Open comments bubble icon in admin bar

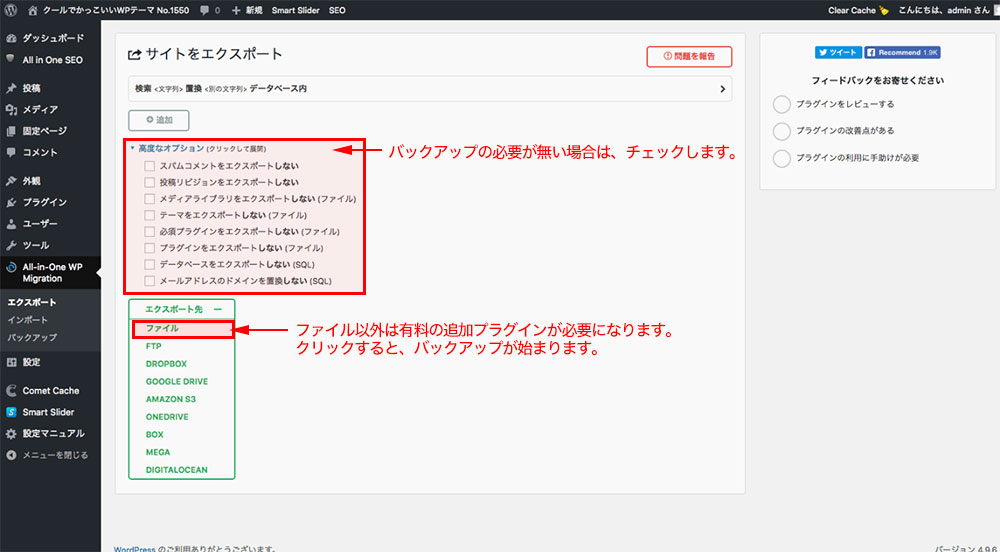coord(205,10)
